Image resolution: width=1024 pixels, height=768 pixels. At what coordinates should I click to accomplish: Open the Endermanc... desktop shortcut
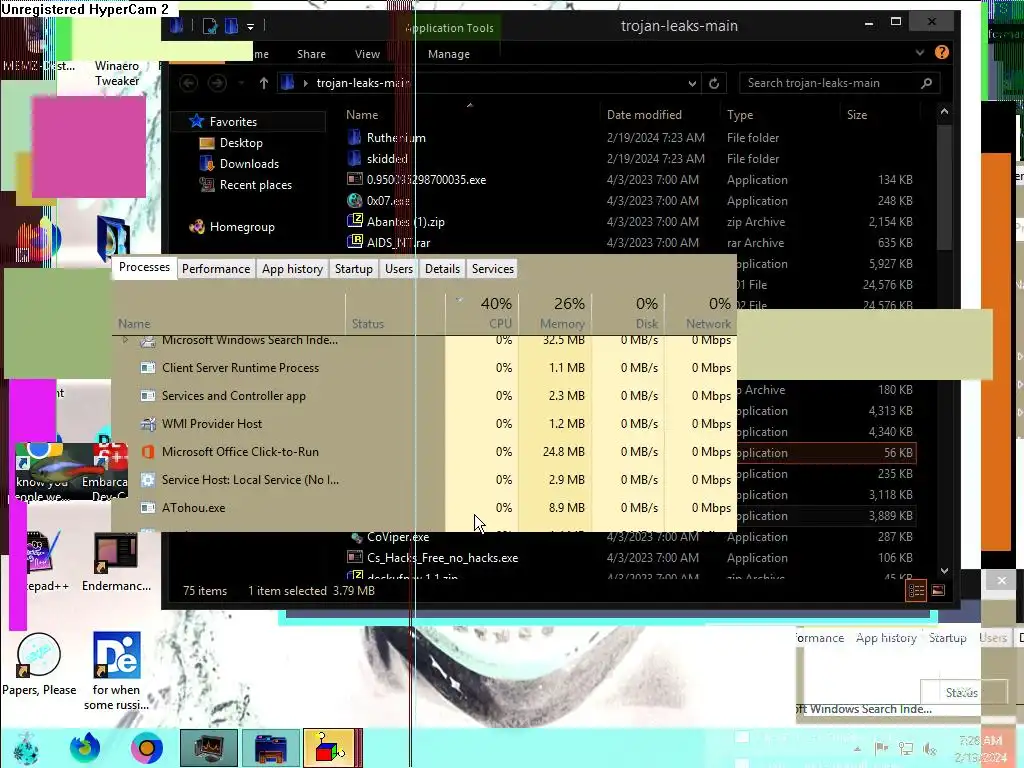tap(116, 562)
